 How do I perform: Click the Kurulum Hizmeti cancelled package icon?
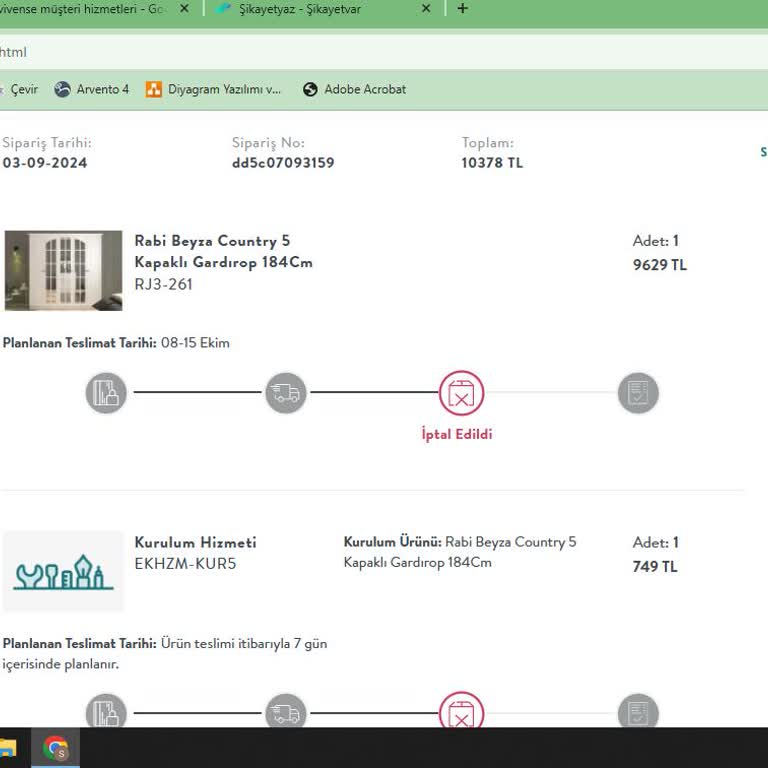tap(461, 710)
